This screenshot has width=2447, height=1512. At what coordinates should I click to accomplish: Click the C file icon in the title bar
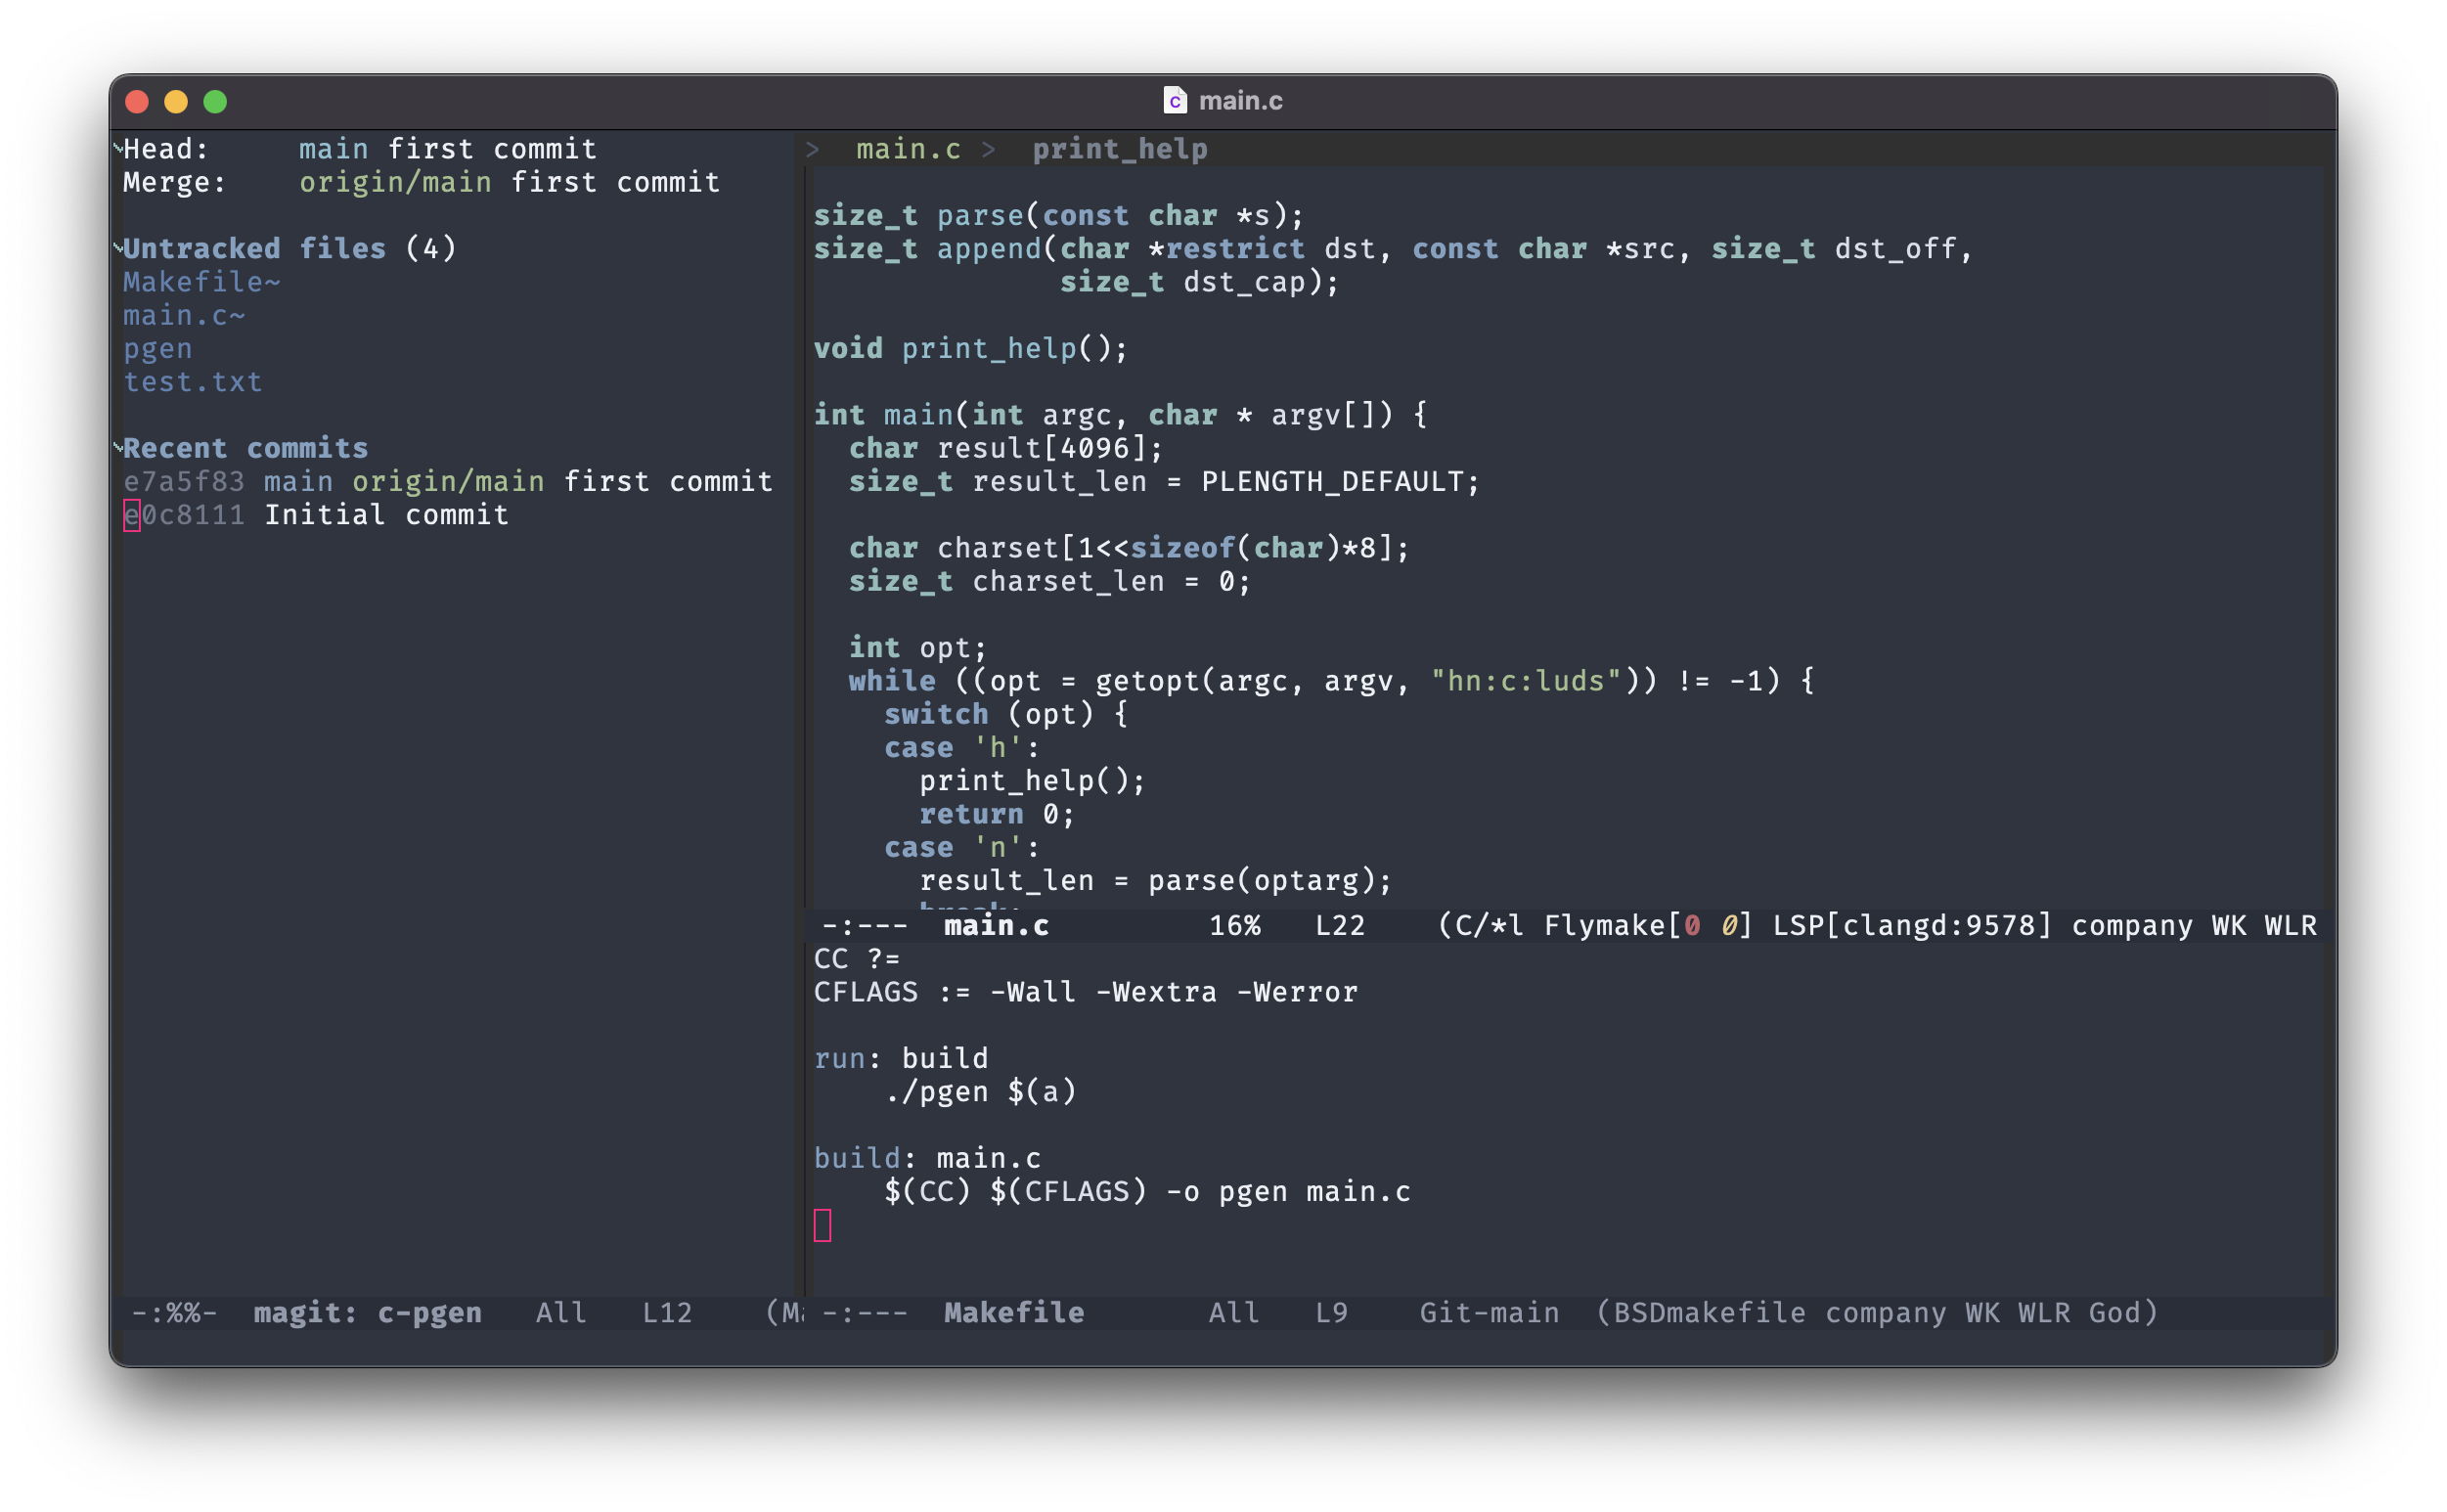tap(1175, 100)
